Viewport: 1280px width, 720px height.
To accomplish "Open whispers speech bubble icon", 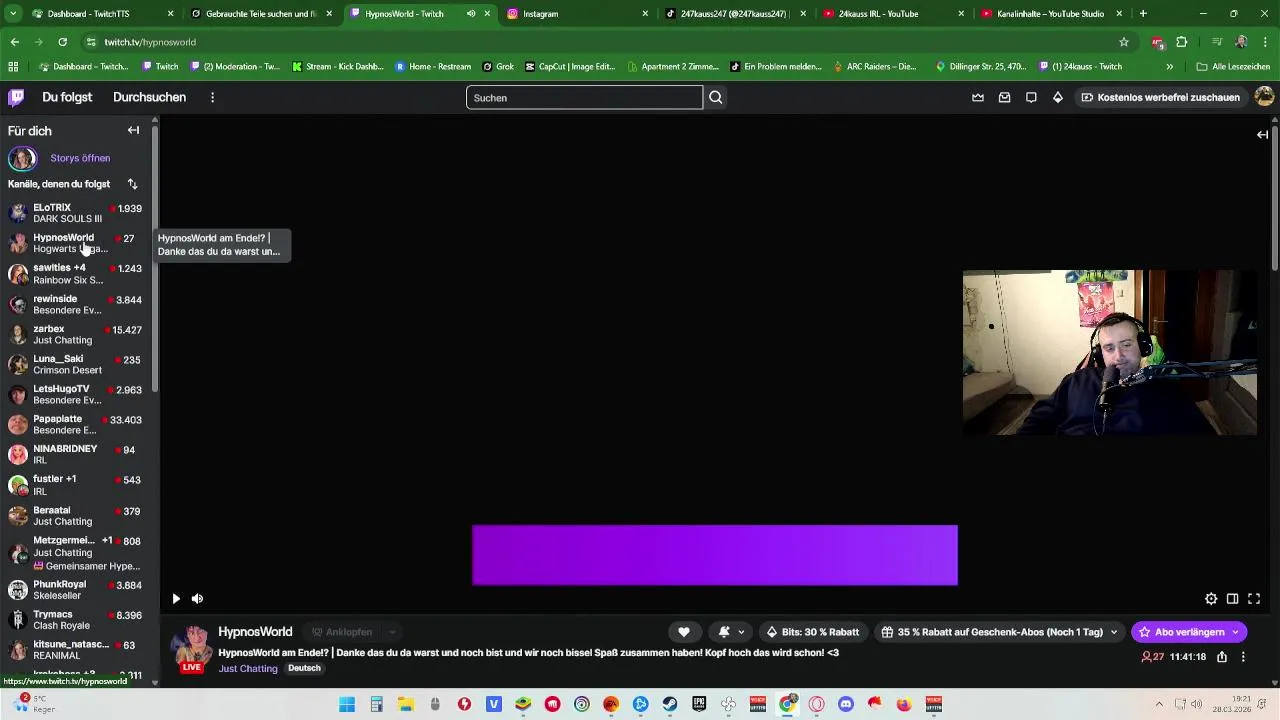I will point(1031,97).
